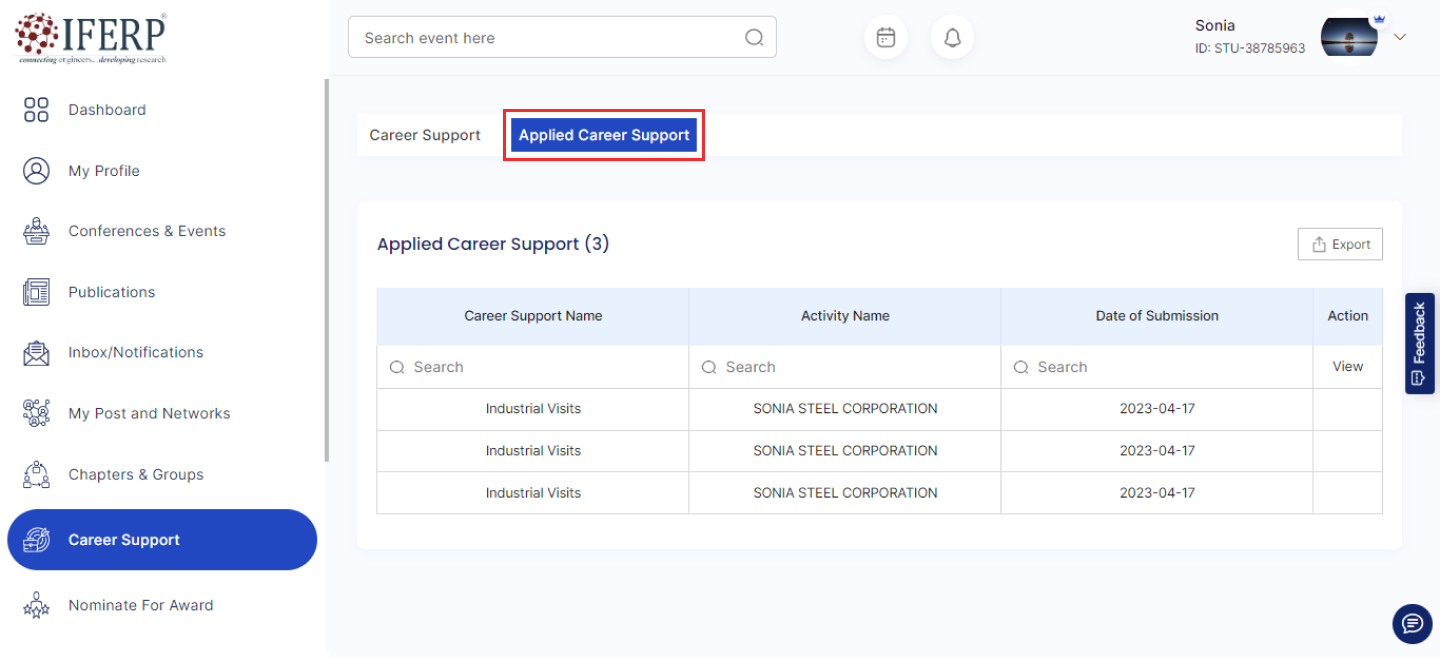Click the sidebar vertical scrollbar
Viewport: 1440px width, 658px height.
click(x=326, y=270)
